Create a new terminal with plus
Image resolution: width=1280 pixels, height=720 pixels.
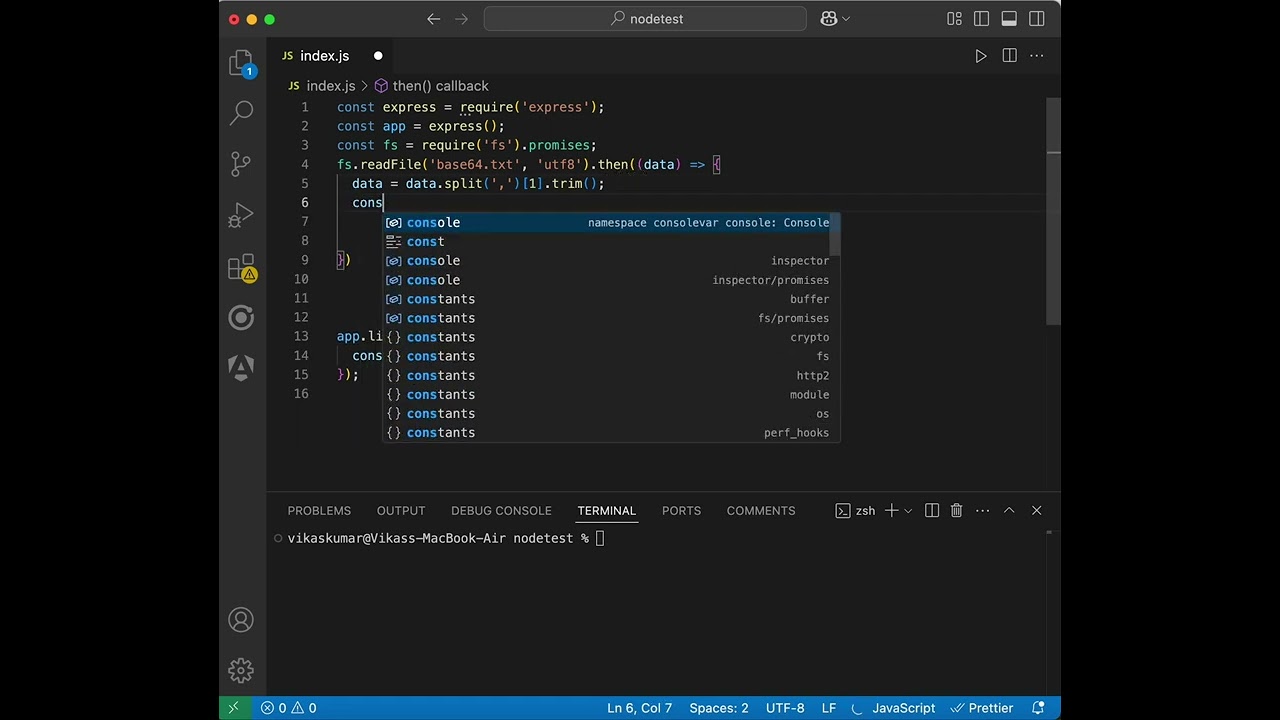(891, 510)
